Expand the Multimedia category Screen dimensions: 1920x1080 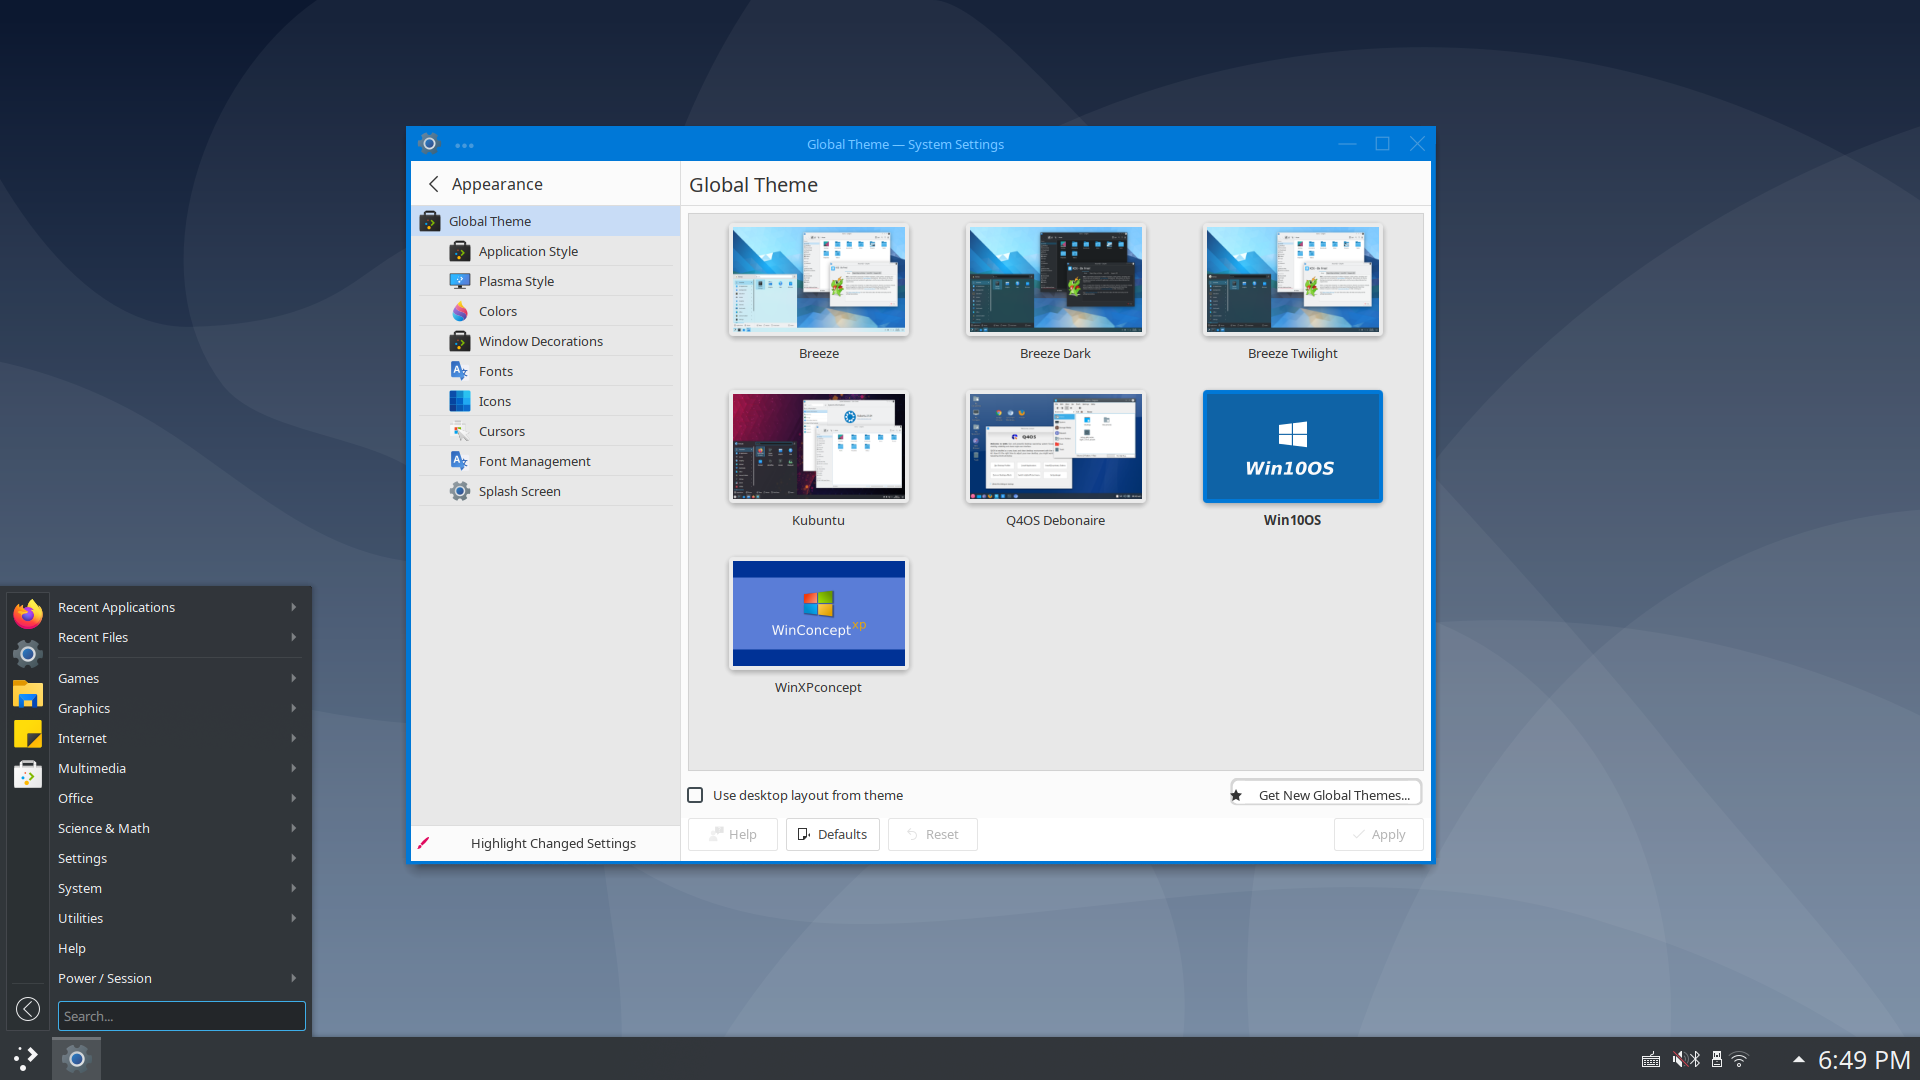pyautogui.click(x=179, y=768)
